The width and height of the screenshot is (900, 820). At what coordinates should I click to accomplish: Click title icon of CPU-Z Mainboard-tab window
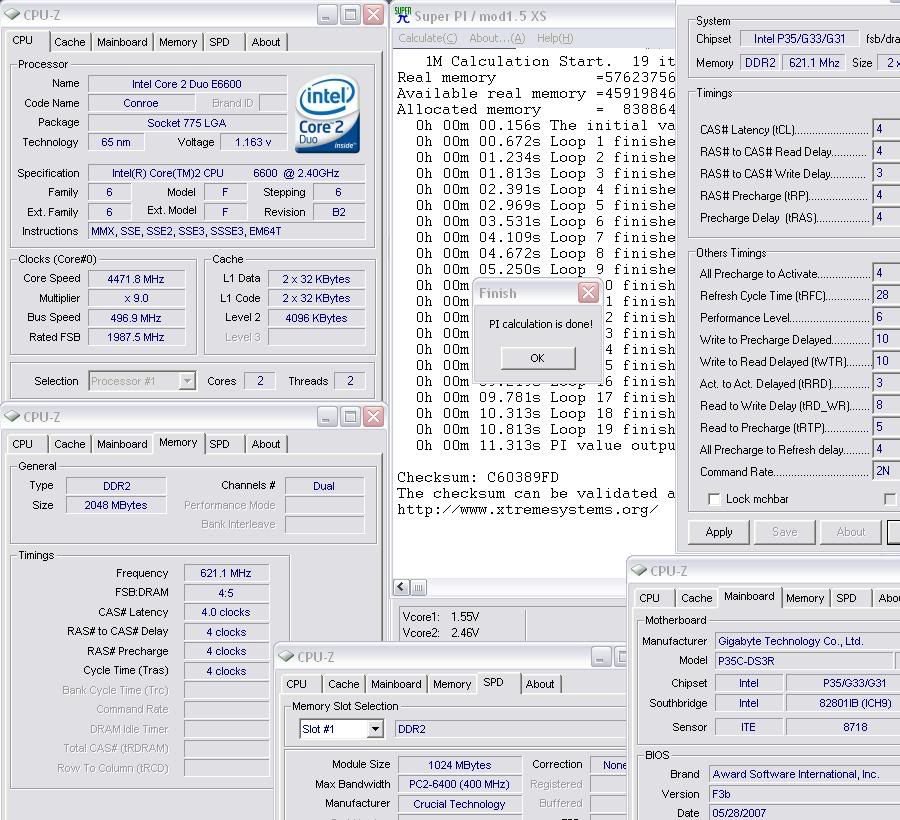click(639, 570)
